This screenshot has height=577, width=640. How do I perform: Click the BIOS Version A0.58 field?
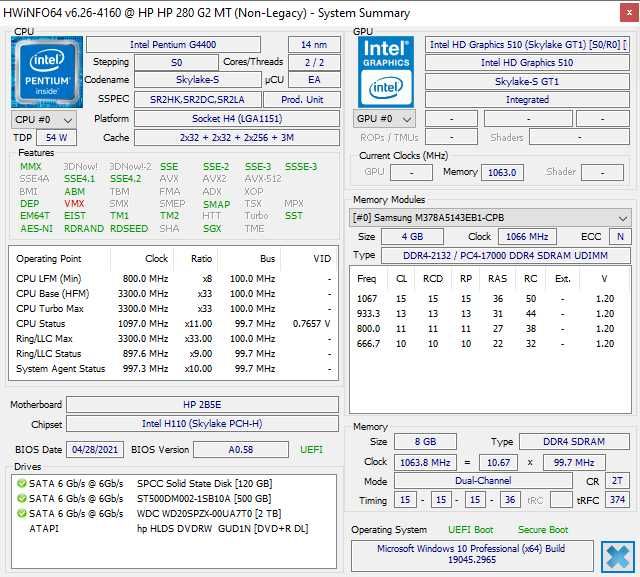tap(240, 450)
